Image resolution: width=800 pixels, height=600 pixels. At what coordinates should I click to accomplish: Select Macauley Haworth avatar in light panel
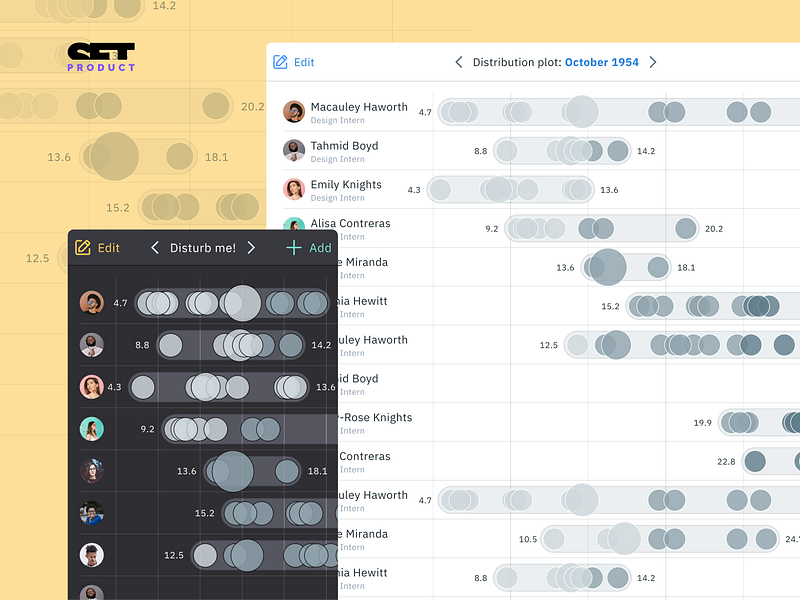[294, 112]
